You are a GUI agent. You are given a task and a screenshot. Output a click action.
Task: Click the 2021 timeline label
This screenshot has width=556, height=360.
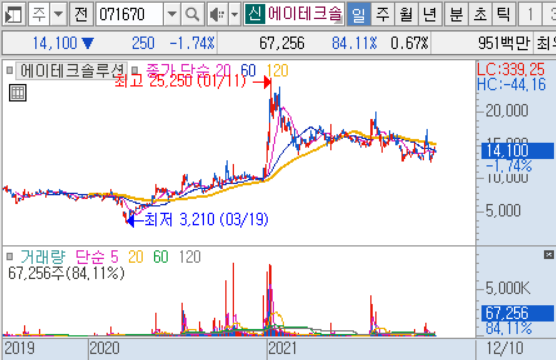(283, 348)
